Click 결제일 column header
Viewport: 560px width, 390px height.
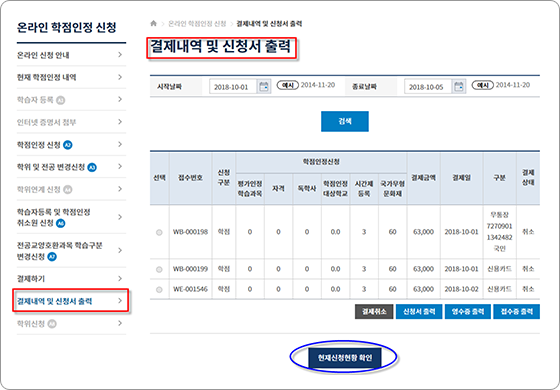tap(461, 178)
